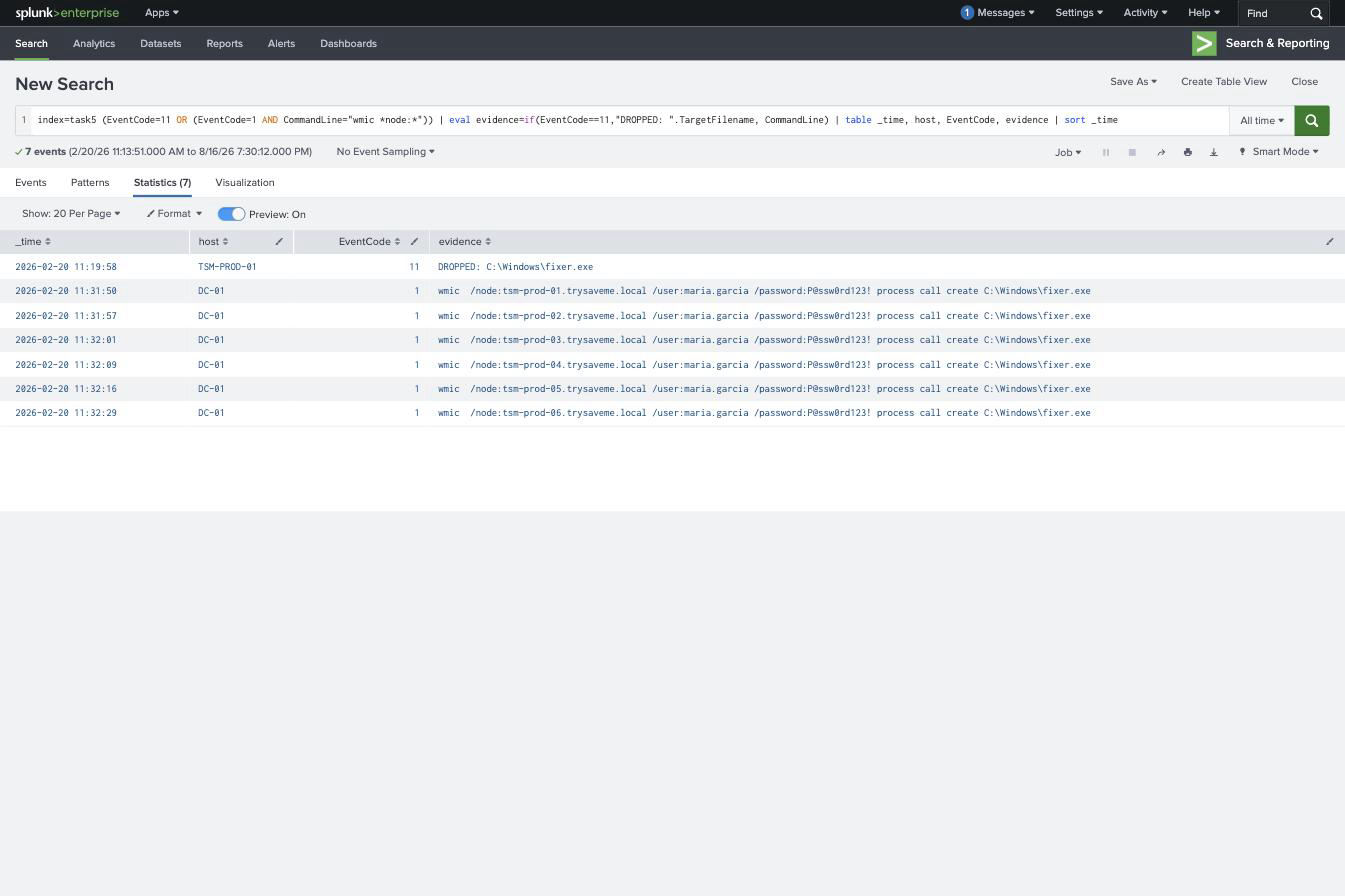The height and width of the screenshot is (896, 1345).
Task: Open the Alerts nav item
Action: (x=281, y=44)
